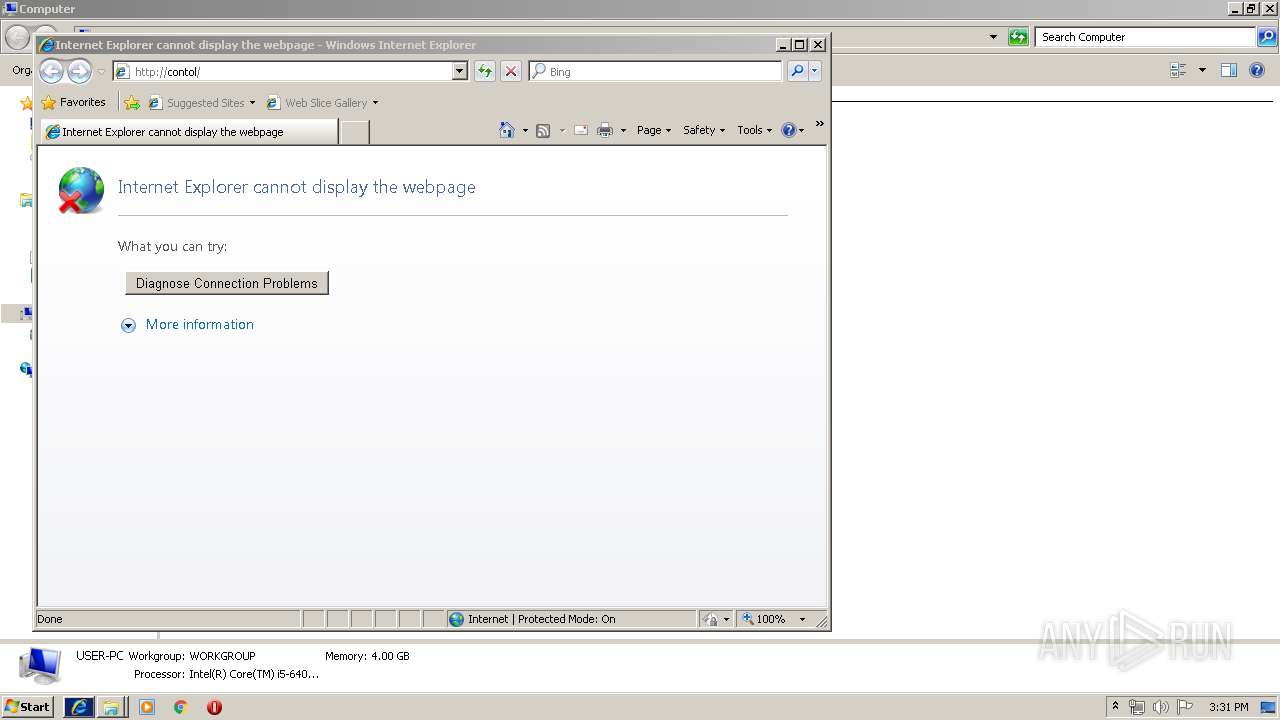Image resolution: width=1280 pixels, height=720 pixels.
Task: Click the 3:31 PM clock
Action: coord(1228,706)
